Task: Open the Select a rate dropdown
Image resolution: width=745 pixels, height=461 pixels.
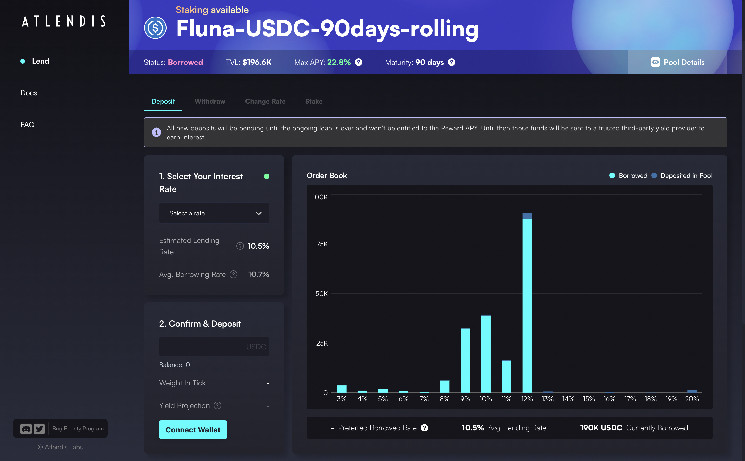Action: click(x=214, y=213)
